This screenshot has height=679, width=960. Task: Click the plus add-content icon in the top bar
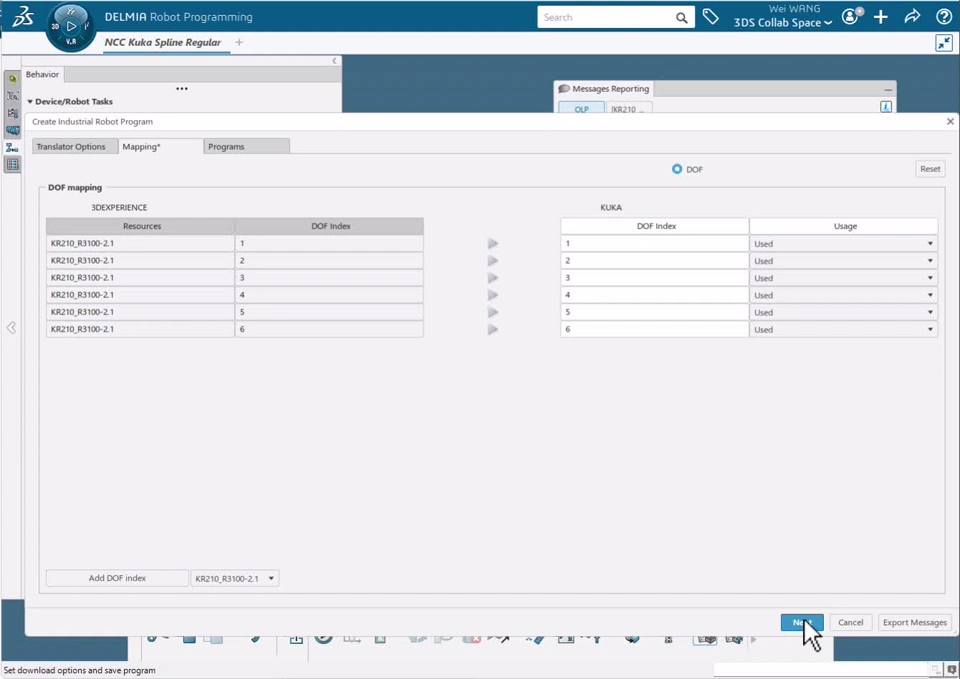[x=880, y=17]
